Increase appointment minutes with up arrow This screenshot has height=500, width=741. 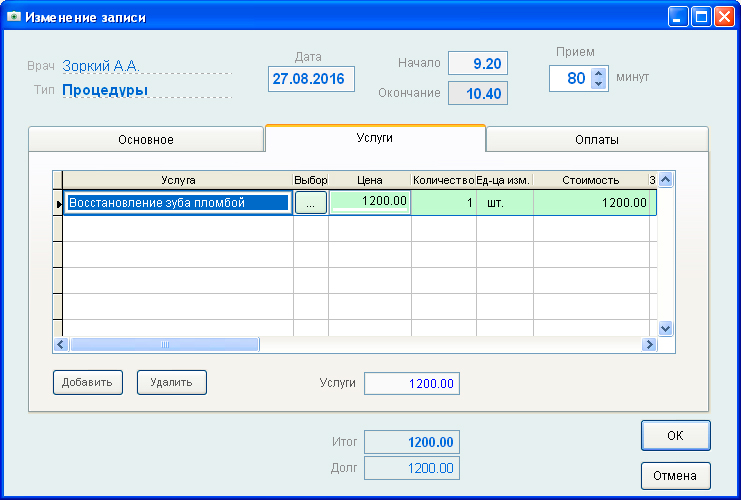point(599,73)
